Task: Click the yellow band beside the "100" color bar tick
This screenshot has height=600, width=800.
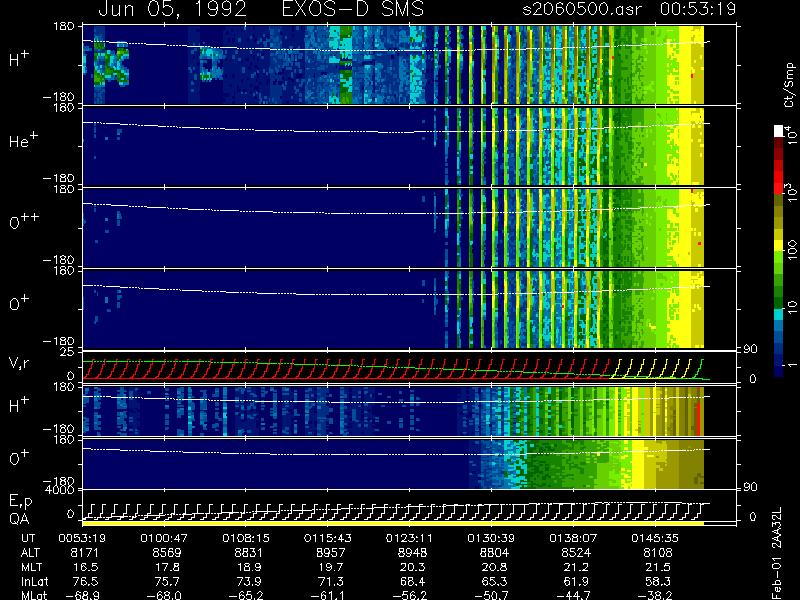Action: (x=779, y=247)
